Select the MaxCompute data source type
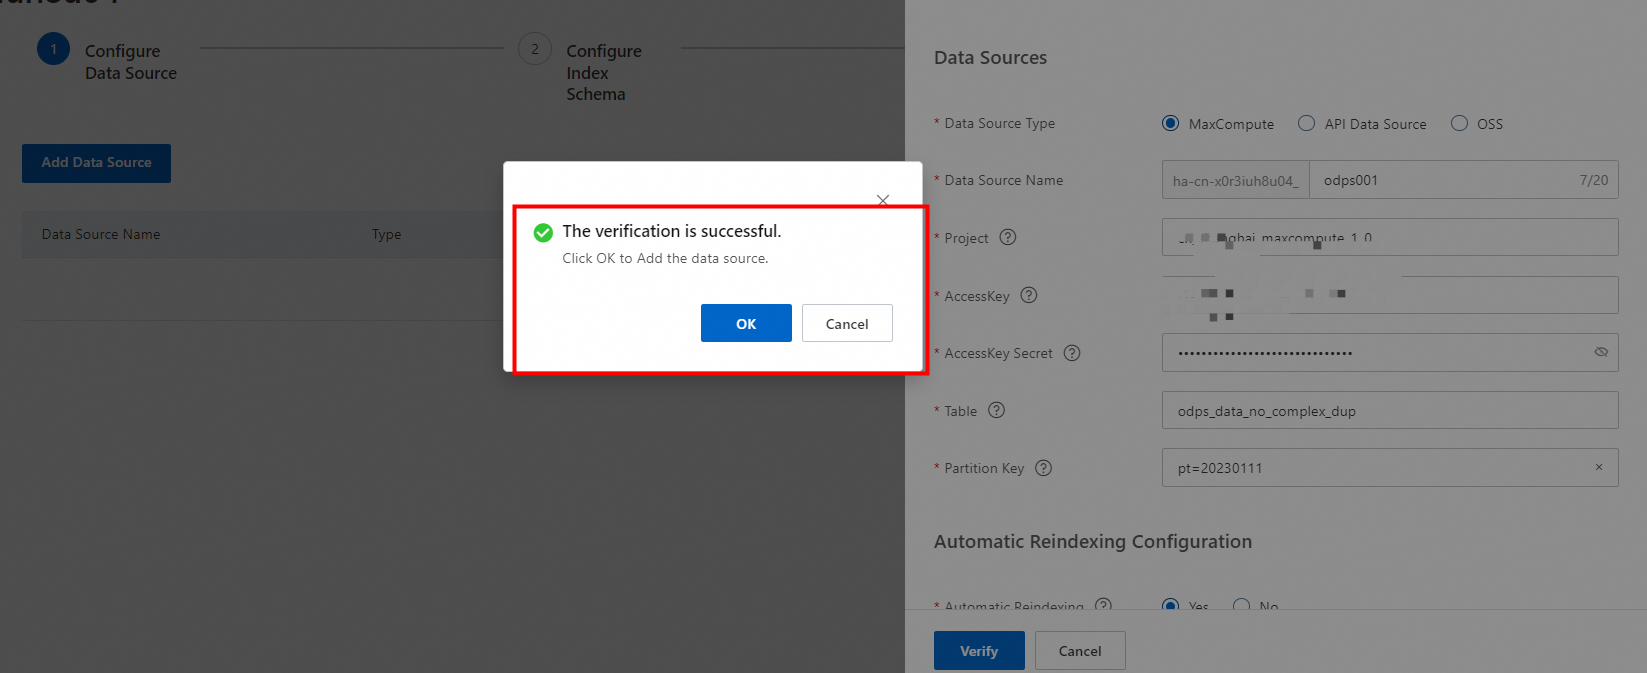The image size is (1647, 673). pyautogui.click(x=1171, y=123)
